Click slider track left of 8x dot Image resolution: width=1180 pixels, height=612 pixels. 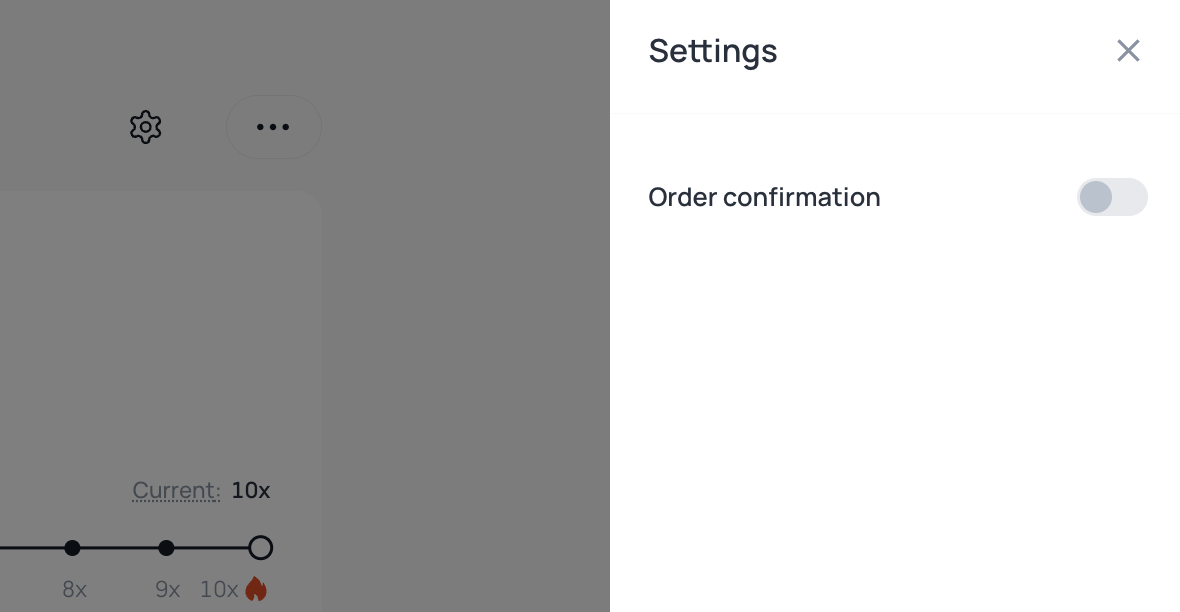click(32, 548)
